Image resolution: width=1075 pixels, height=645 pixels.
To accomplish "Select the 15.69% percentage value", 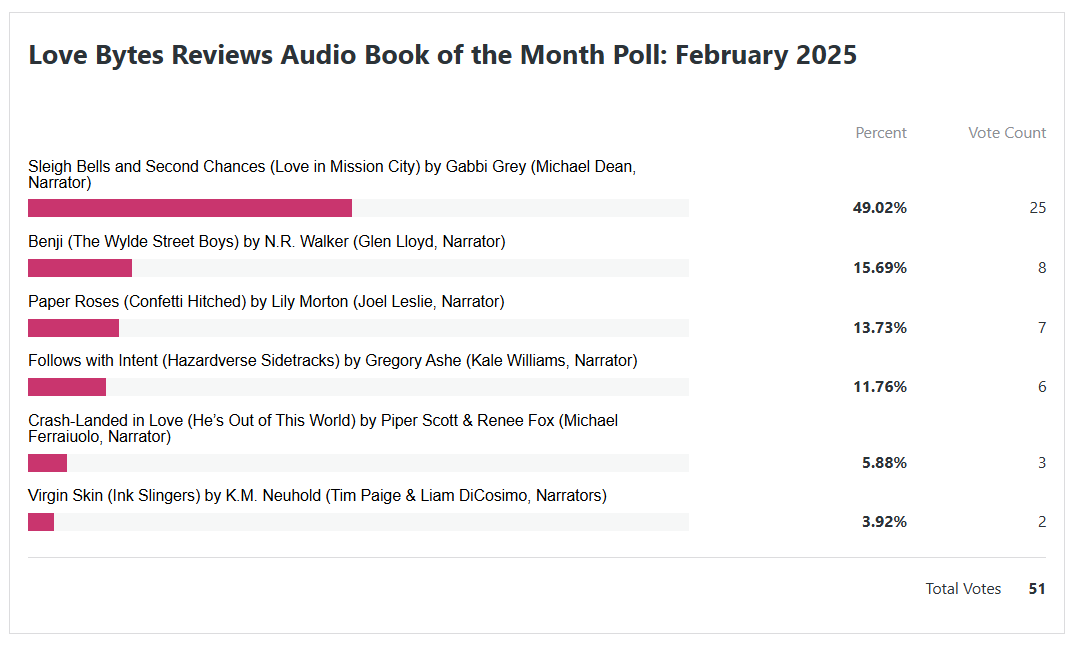I will 879,268.
